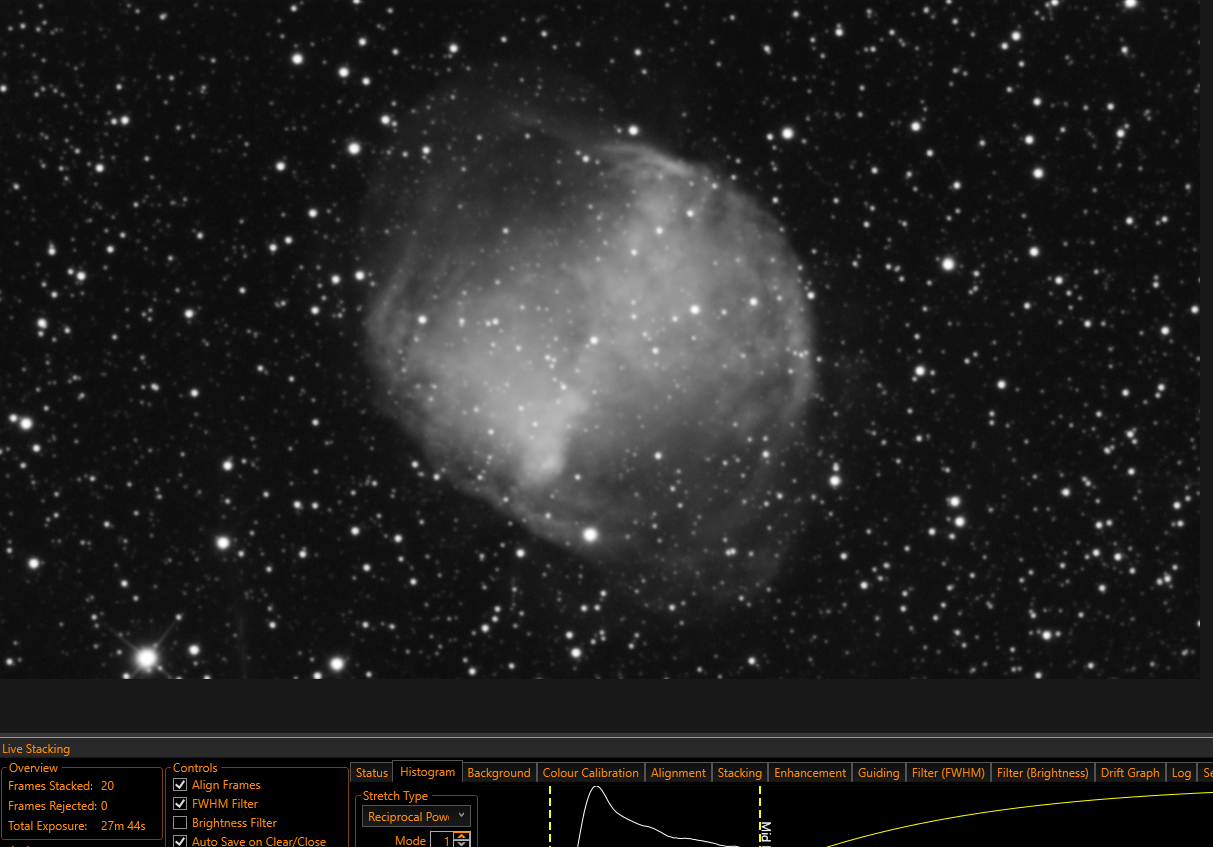
Task: Enable the Brightness Filter checkbox
Action: click(180, 823)
